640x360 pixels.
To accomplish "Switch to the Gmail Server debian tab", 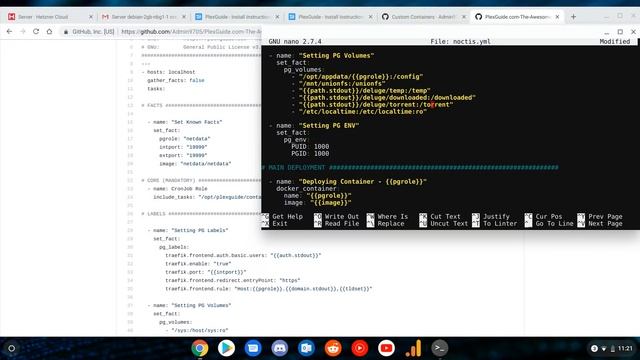I will [143, 17].
